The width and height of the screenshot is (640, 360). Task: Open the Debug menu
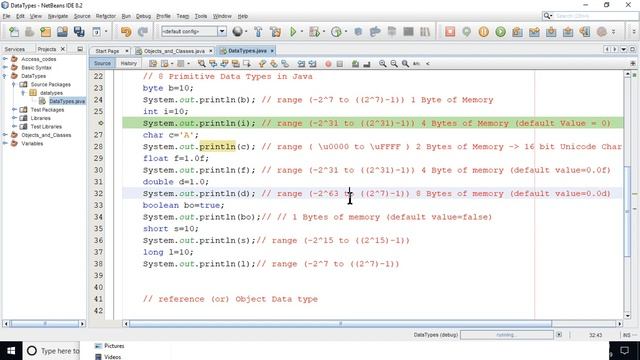[143, 16]
